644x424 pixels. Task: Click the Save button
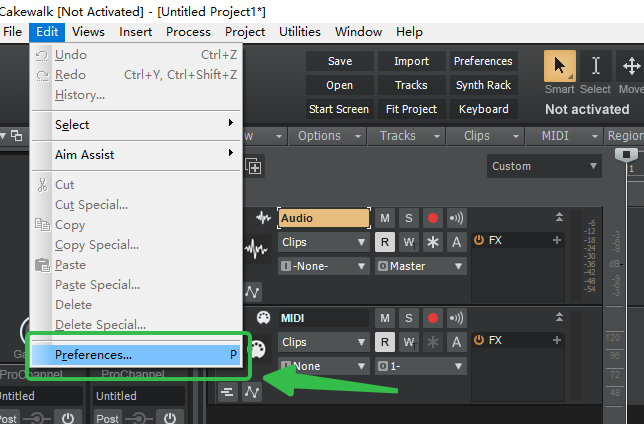pyautogui.click(x=340, y=61)
